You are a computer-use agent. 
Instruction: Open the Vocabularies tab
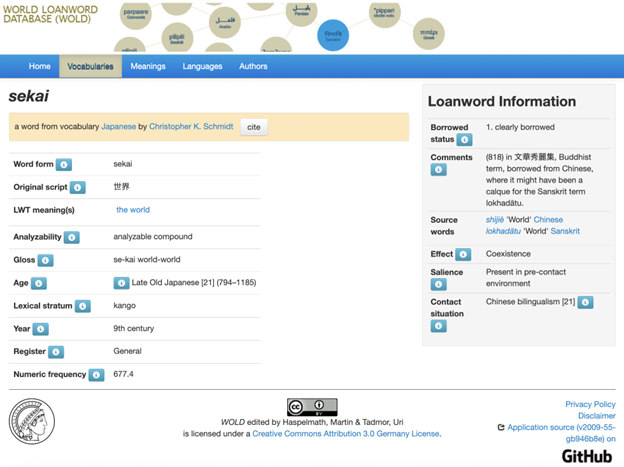click(90, 66)
